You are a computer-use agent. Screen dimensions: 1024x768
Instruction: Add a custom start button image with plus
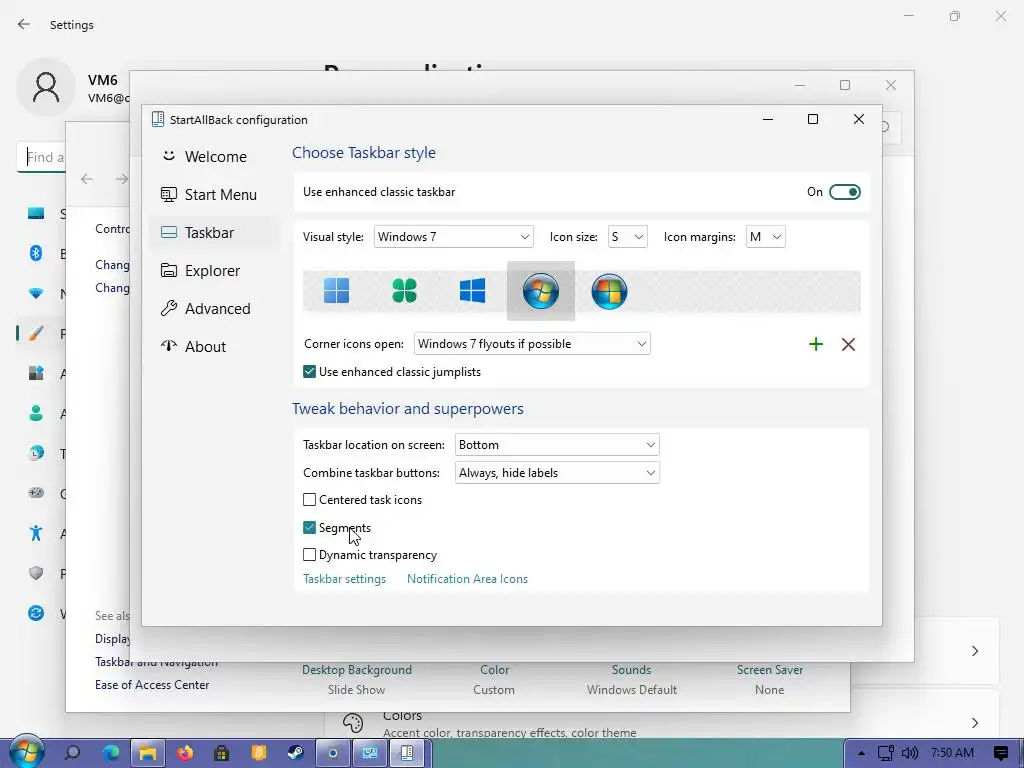click(816, 344)
